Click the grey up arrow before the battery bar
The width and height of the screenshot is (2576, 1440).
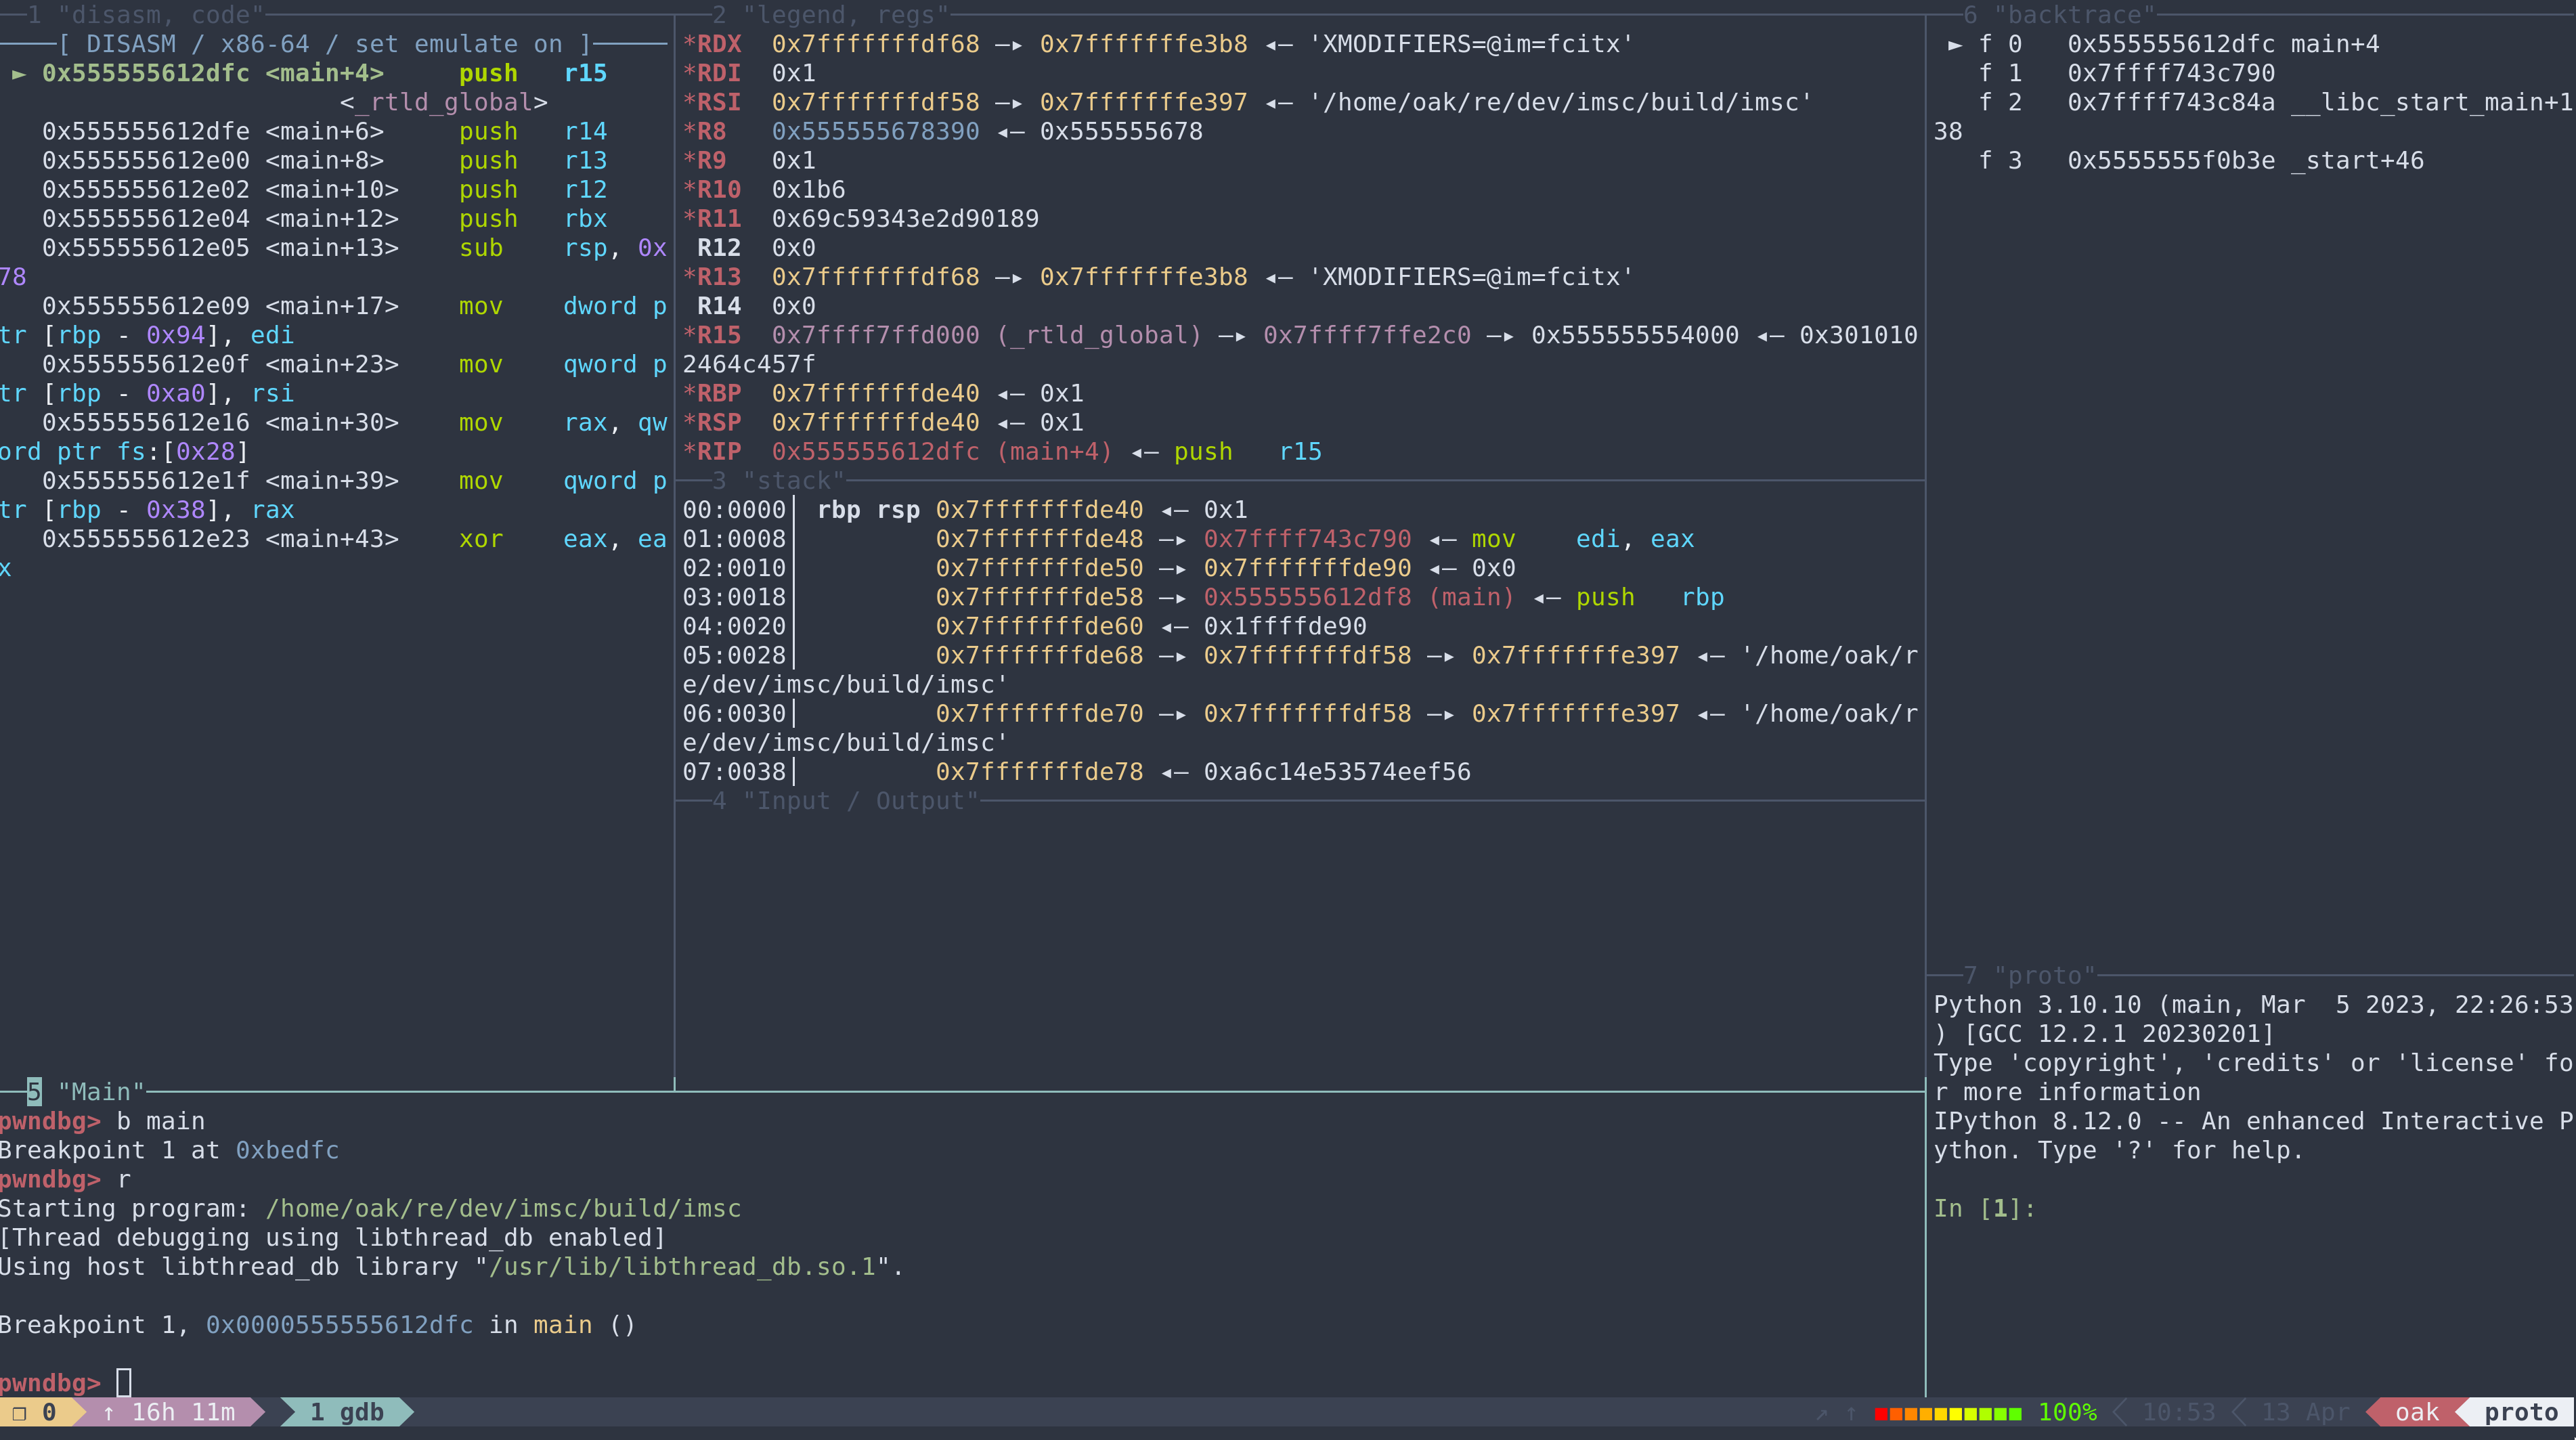tap(1851, 1412)
